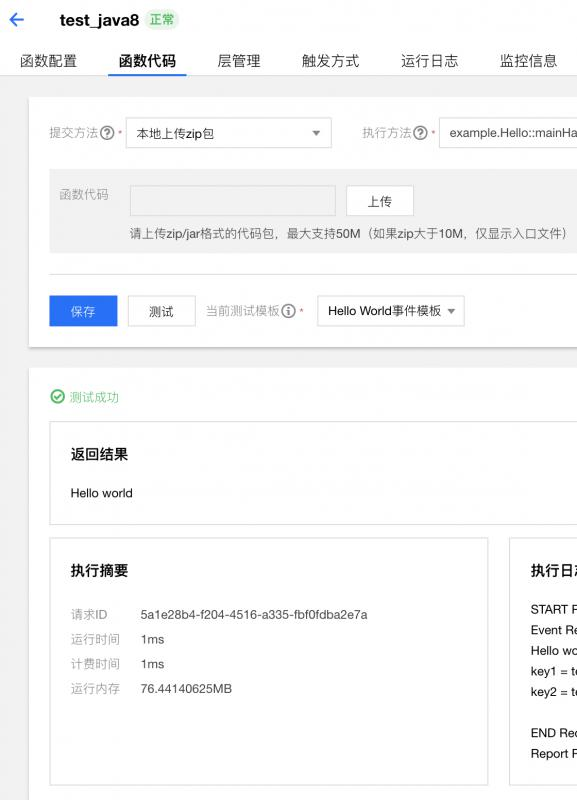Switch to the 函数配置 tab
This screenshot has width=577, height=800.
coord(48,61)
